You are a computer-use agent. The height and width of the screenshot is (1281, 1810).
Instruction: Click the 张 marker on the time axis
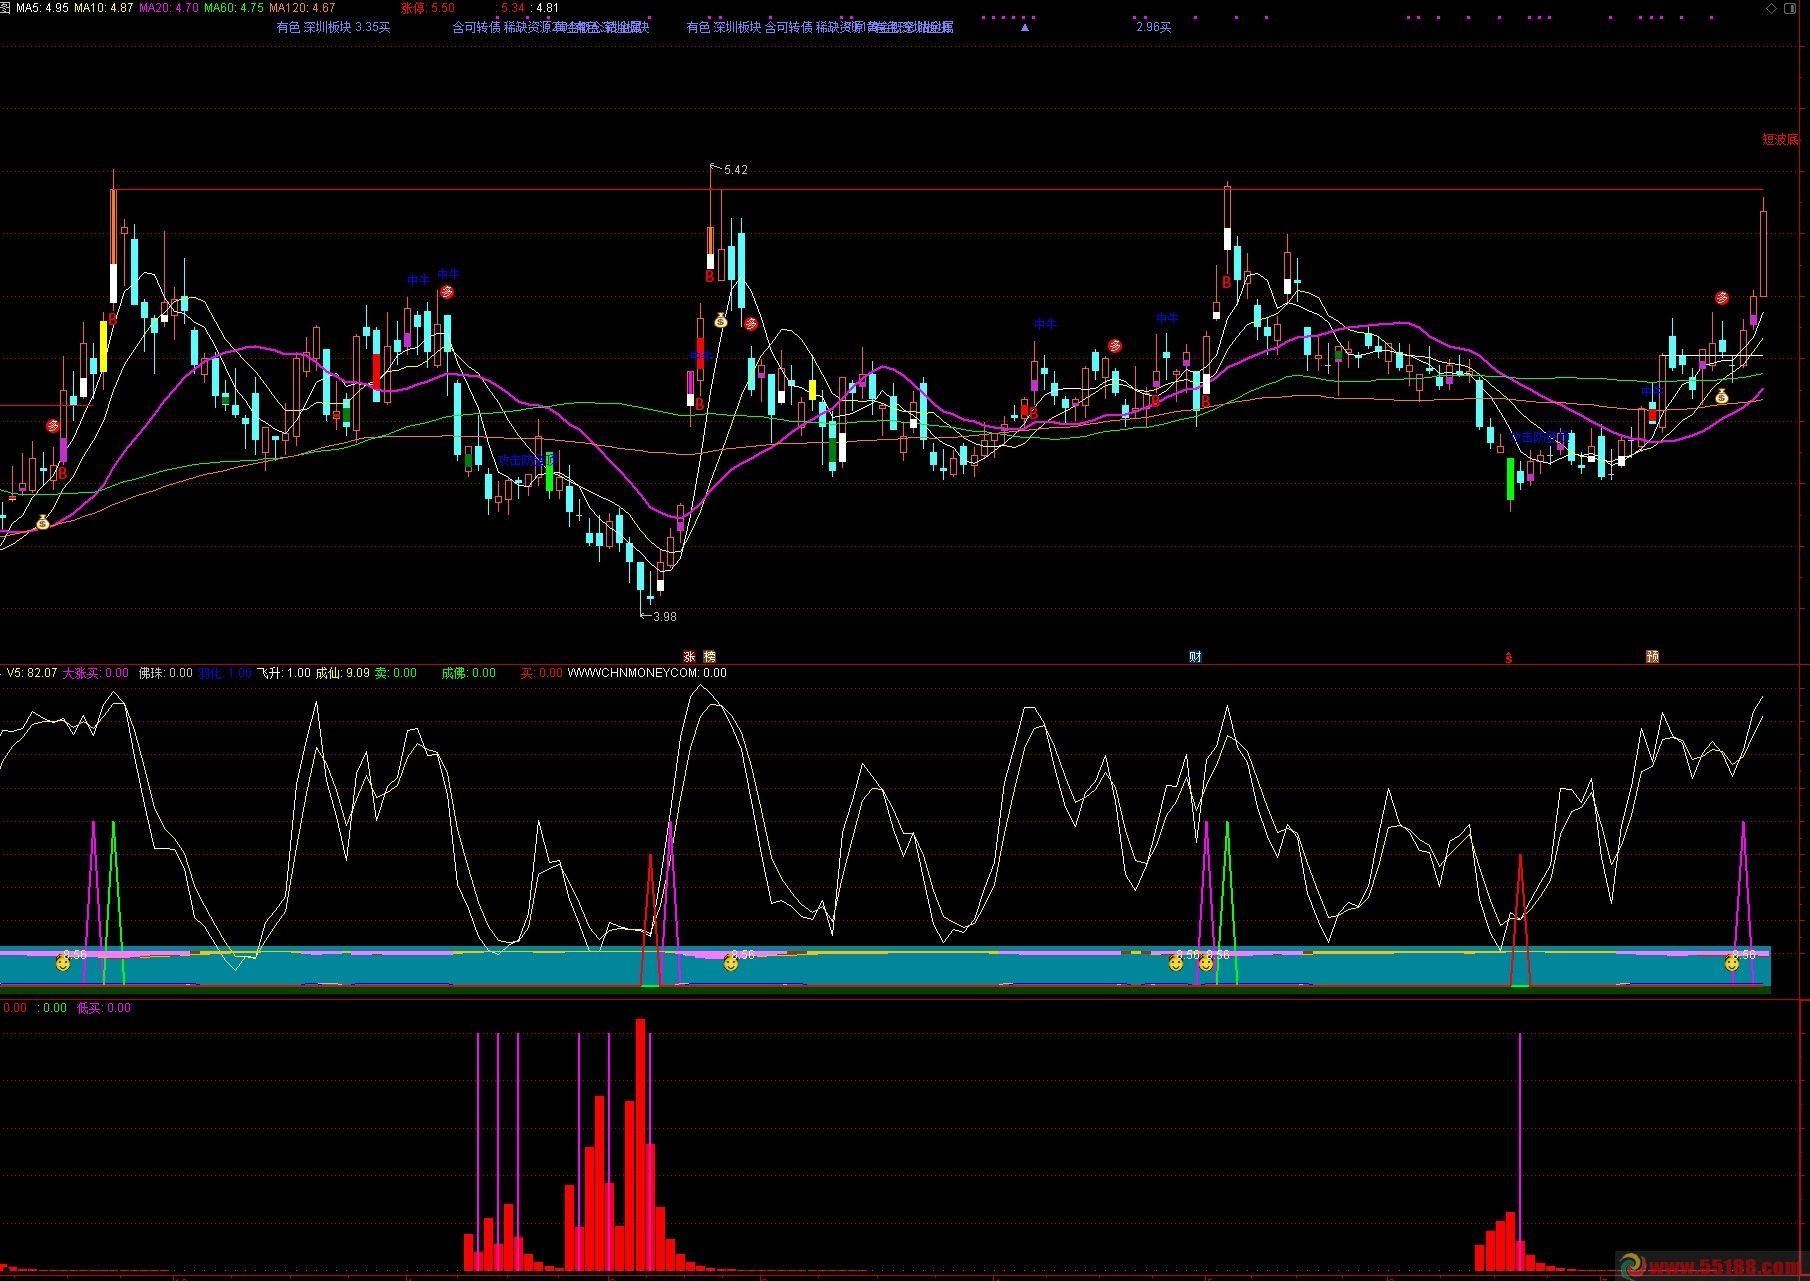point(689,657)
